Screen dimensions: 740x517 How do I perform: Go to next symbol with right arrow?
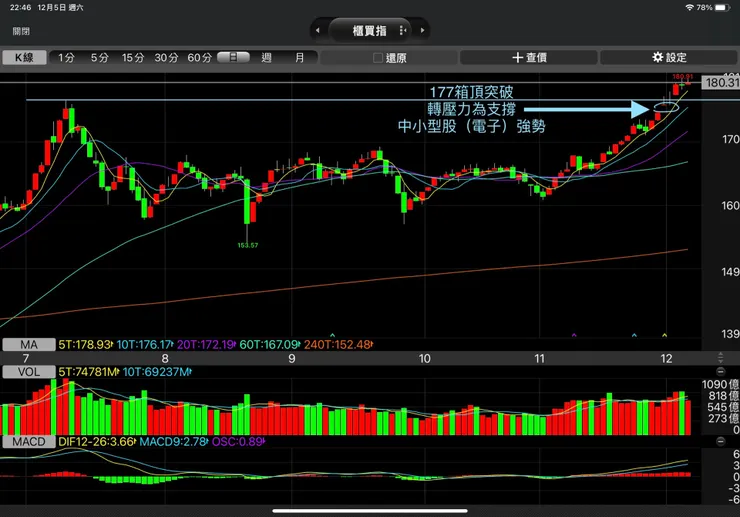[422, 30]
